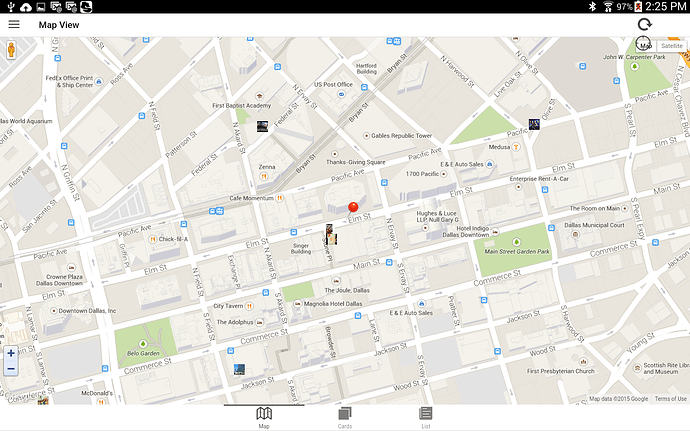Click the Scottish Rite Library museum icon
Image resolution: width=690 pixels, height=431 pixels.
637,368
